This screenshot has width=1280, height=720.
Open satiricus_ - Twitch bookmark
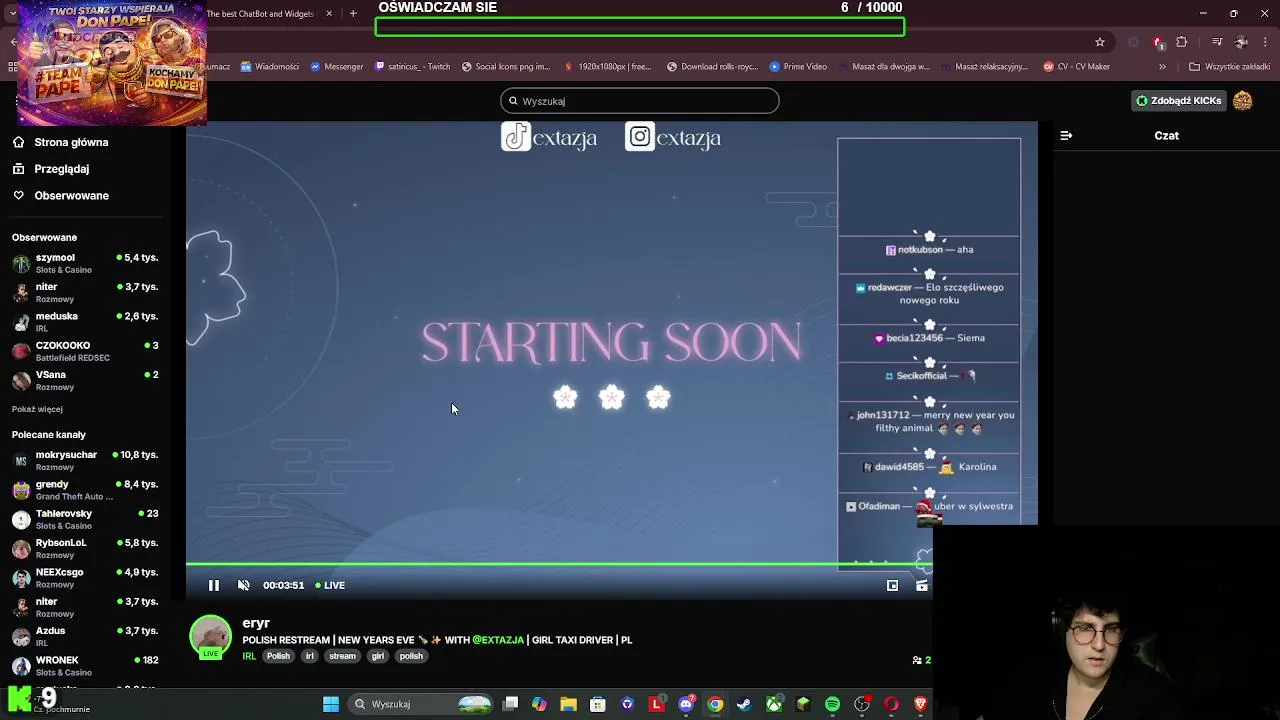pos(412,67)
